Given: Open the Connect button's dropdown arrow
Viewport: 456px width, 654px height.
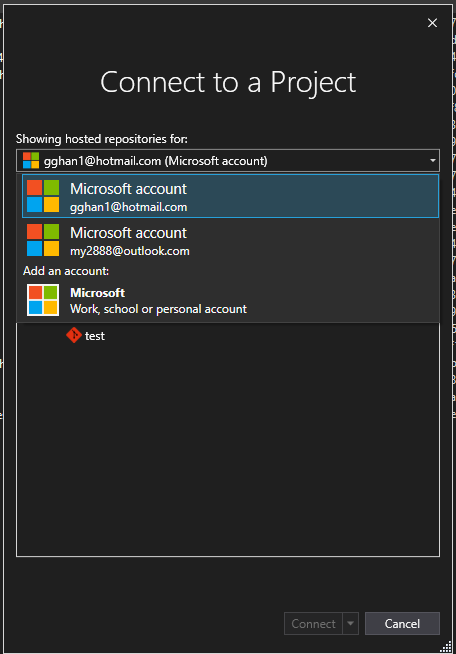Looking at the screenshot, I should pos(350,624).
